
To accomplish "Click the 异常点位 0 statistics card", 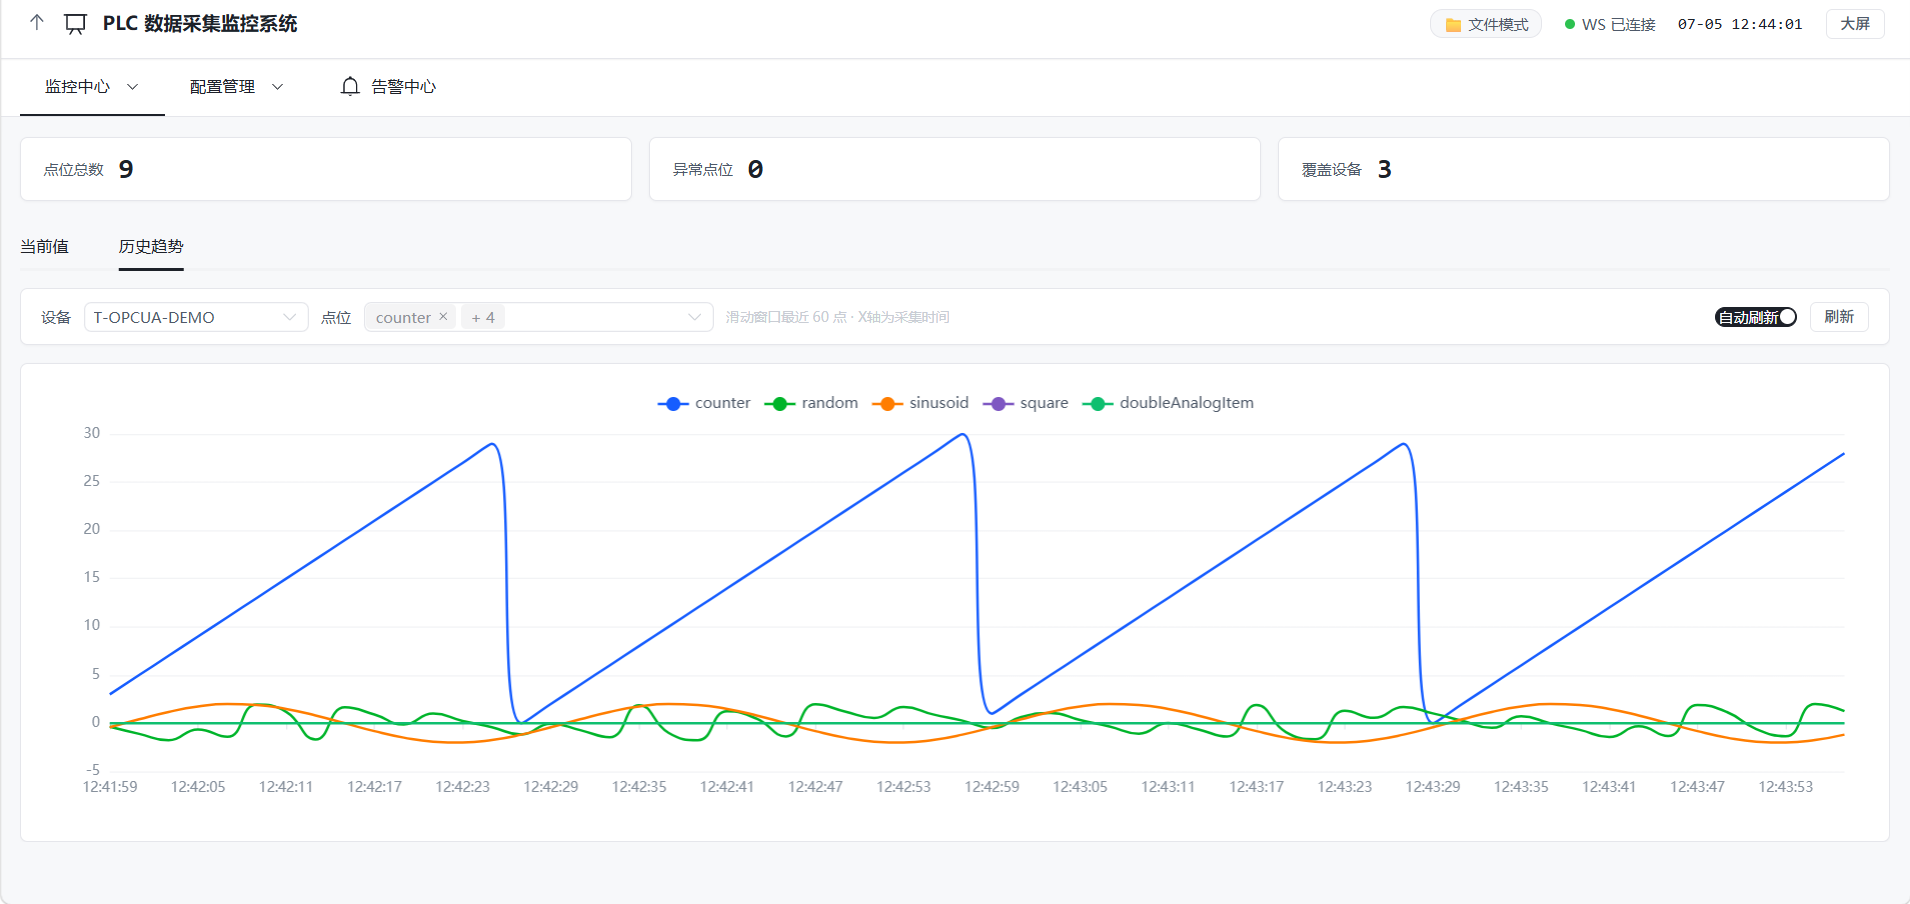I will click(x=955, y=169).
